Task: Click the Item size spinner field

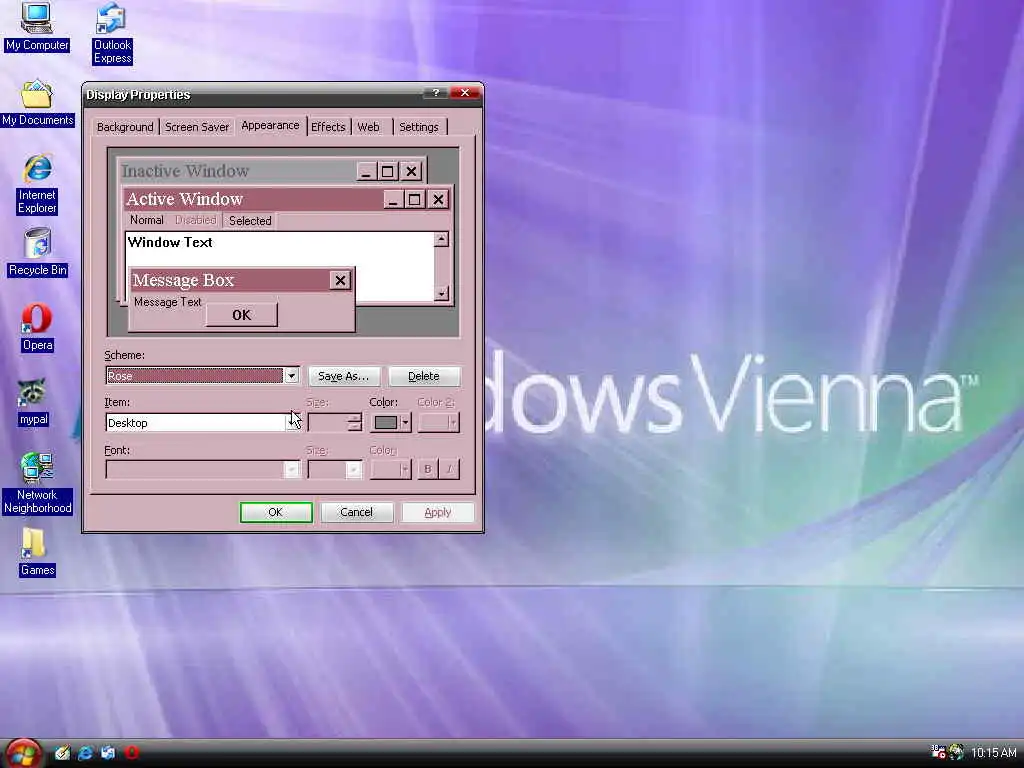Action: tap(334, 423)
